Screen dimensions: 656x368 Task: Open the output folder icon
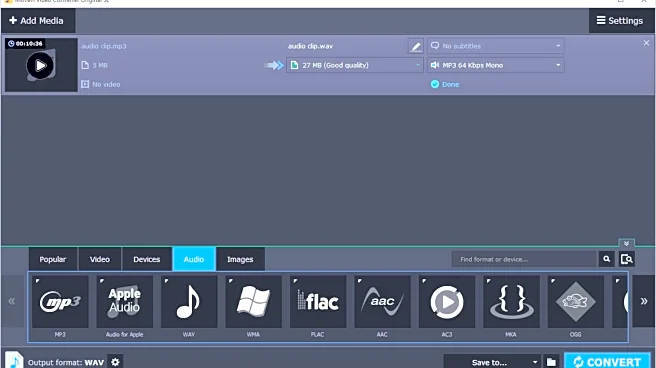tap(551, 362)
